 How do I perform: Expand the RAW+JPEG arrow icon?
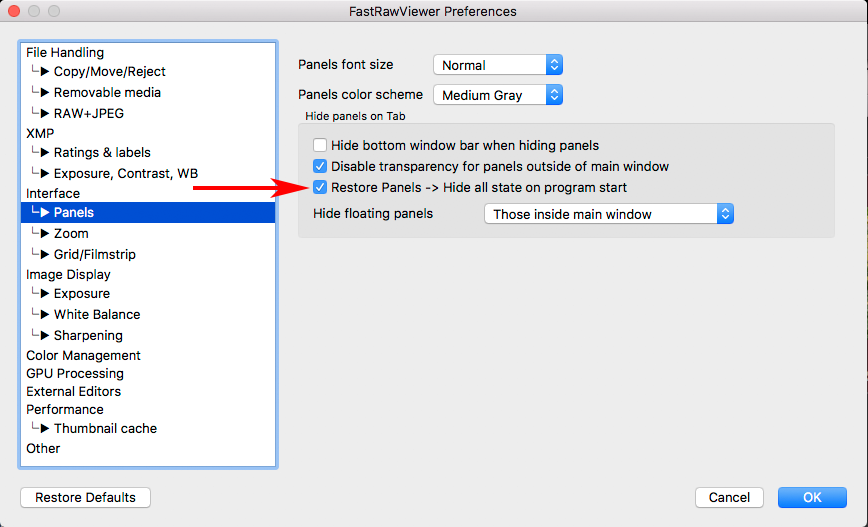click(x=45, y=114)
